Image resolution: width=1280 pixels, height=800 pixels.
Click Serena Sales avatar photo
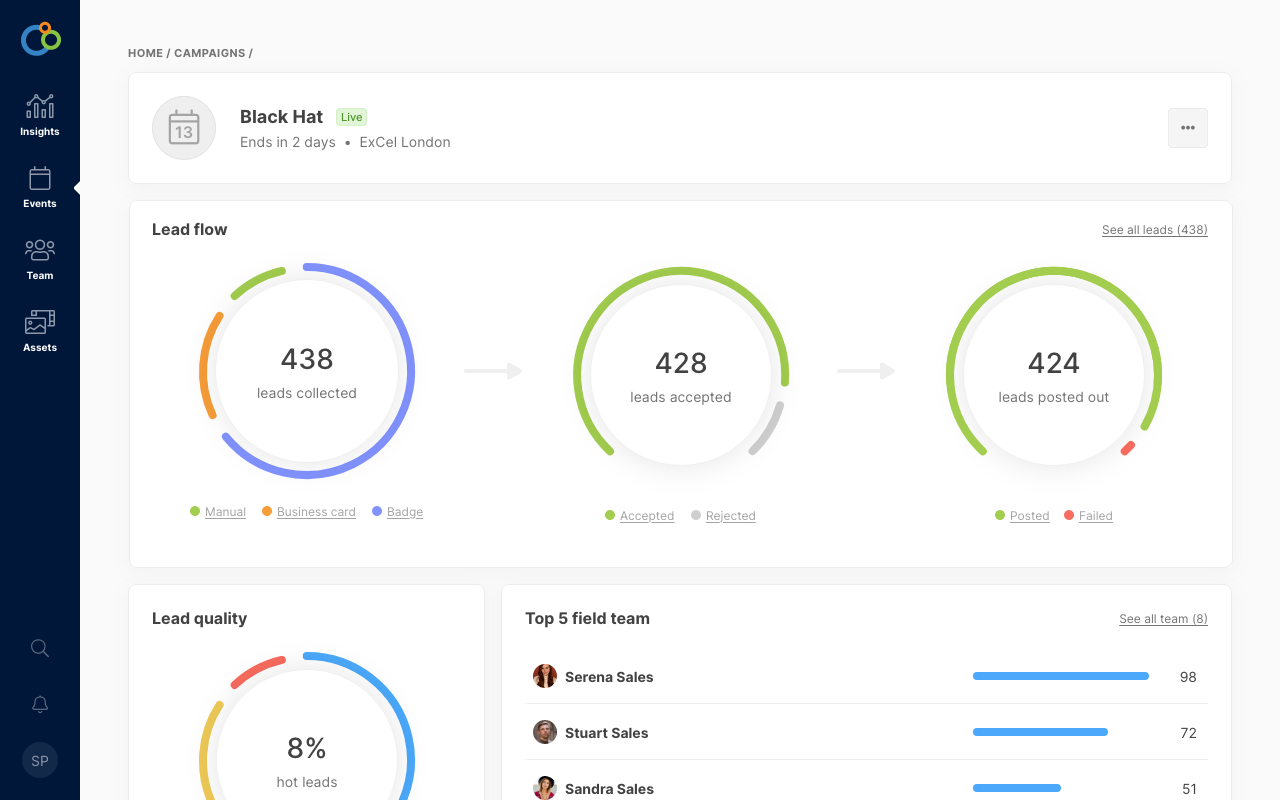click(x=545, y=676)
